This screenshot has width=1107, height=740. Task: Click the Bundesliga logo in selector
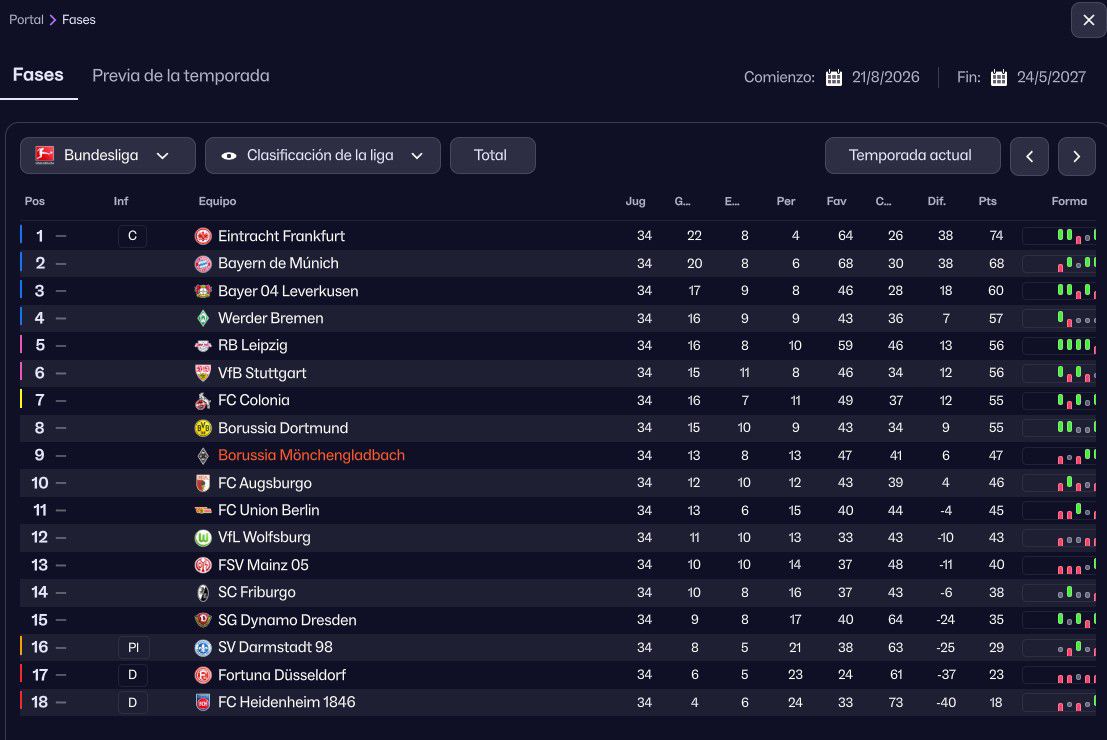[44, 156]
